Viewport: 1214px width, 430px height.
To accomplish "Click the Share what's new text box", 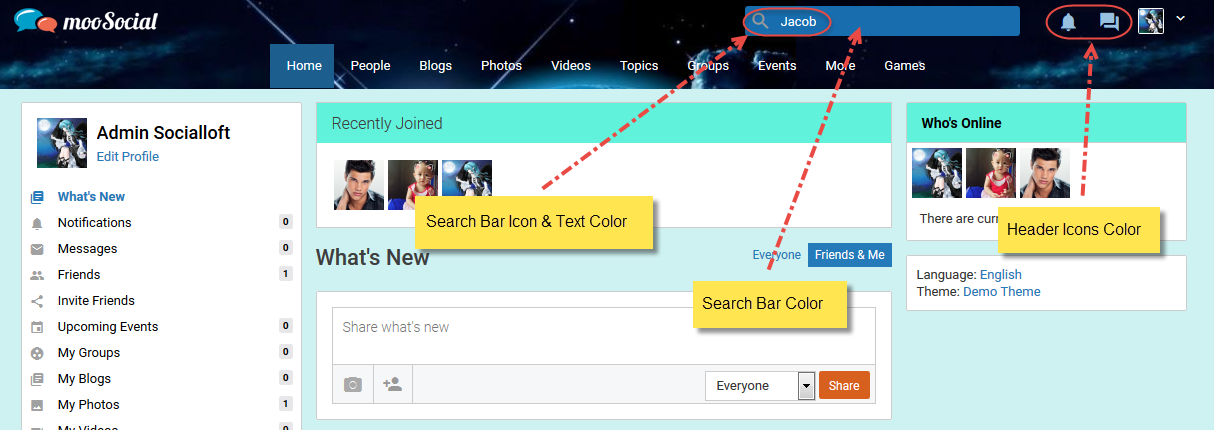I will [x=604, y=336].
